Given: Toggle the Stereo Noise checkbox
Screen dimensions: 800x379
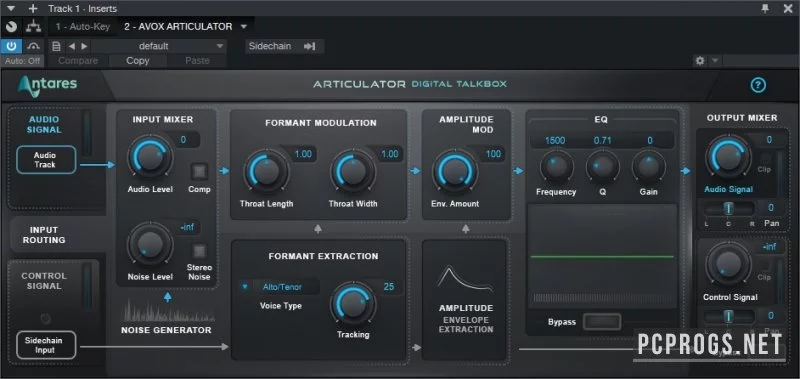Looking at the screenshot, I should point(199,250).
